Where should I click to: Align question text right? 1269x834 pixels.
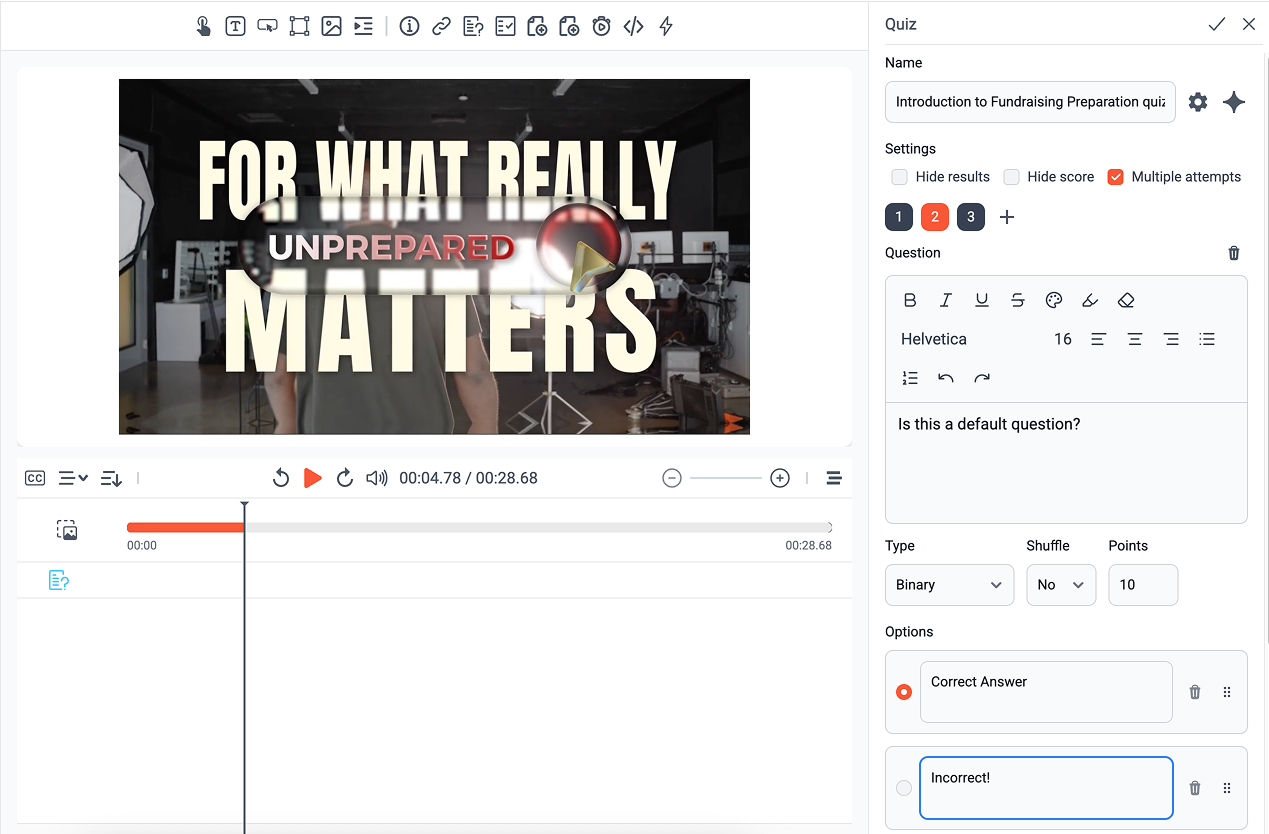tap(1171, 339)
